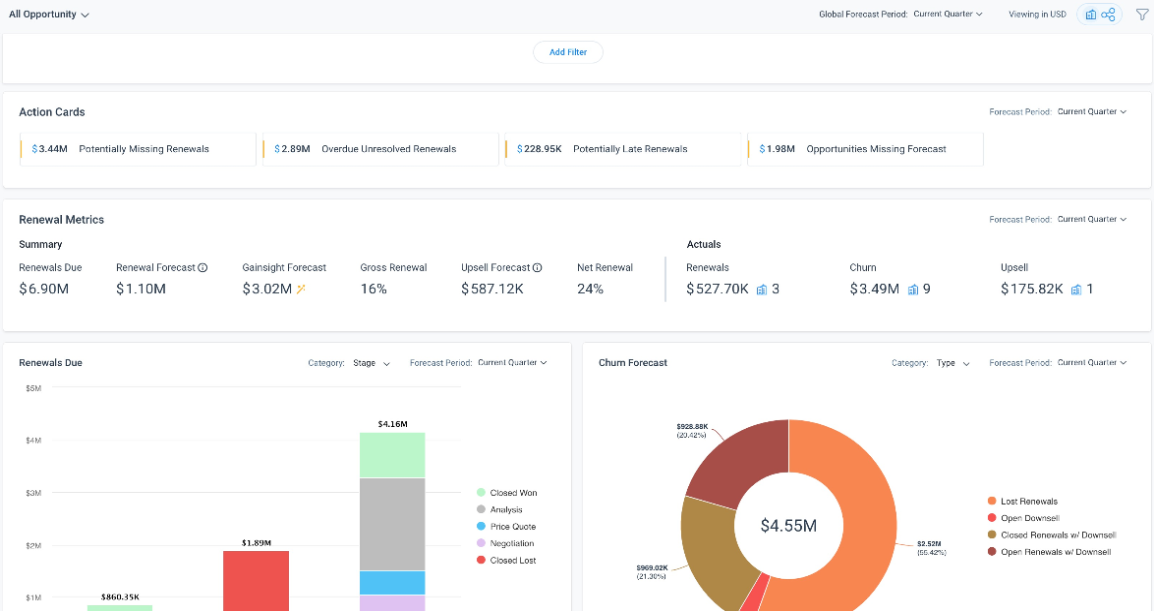Screen dimensions: 1154x611
Task: Open the Global Forecast Period Current Quarter dropdown
Action: [x=948, y=14]
